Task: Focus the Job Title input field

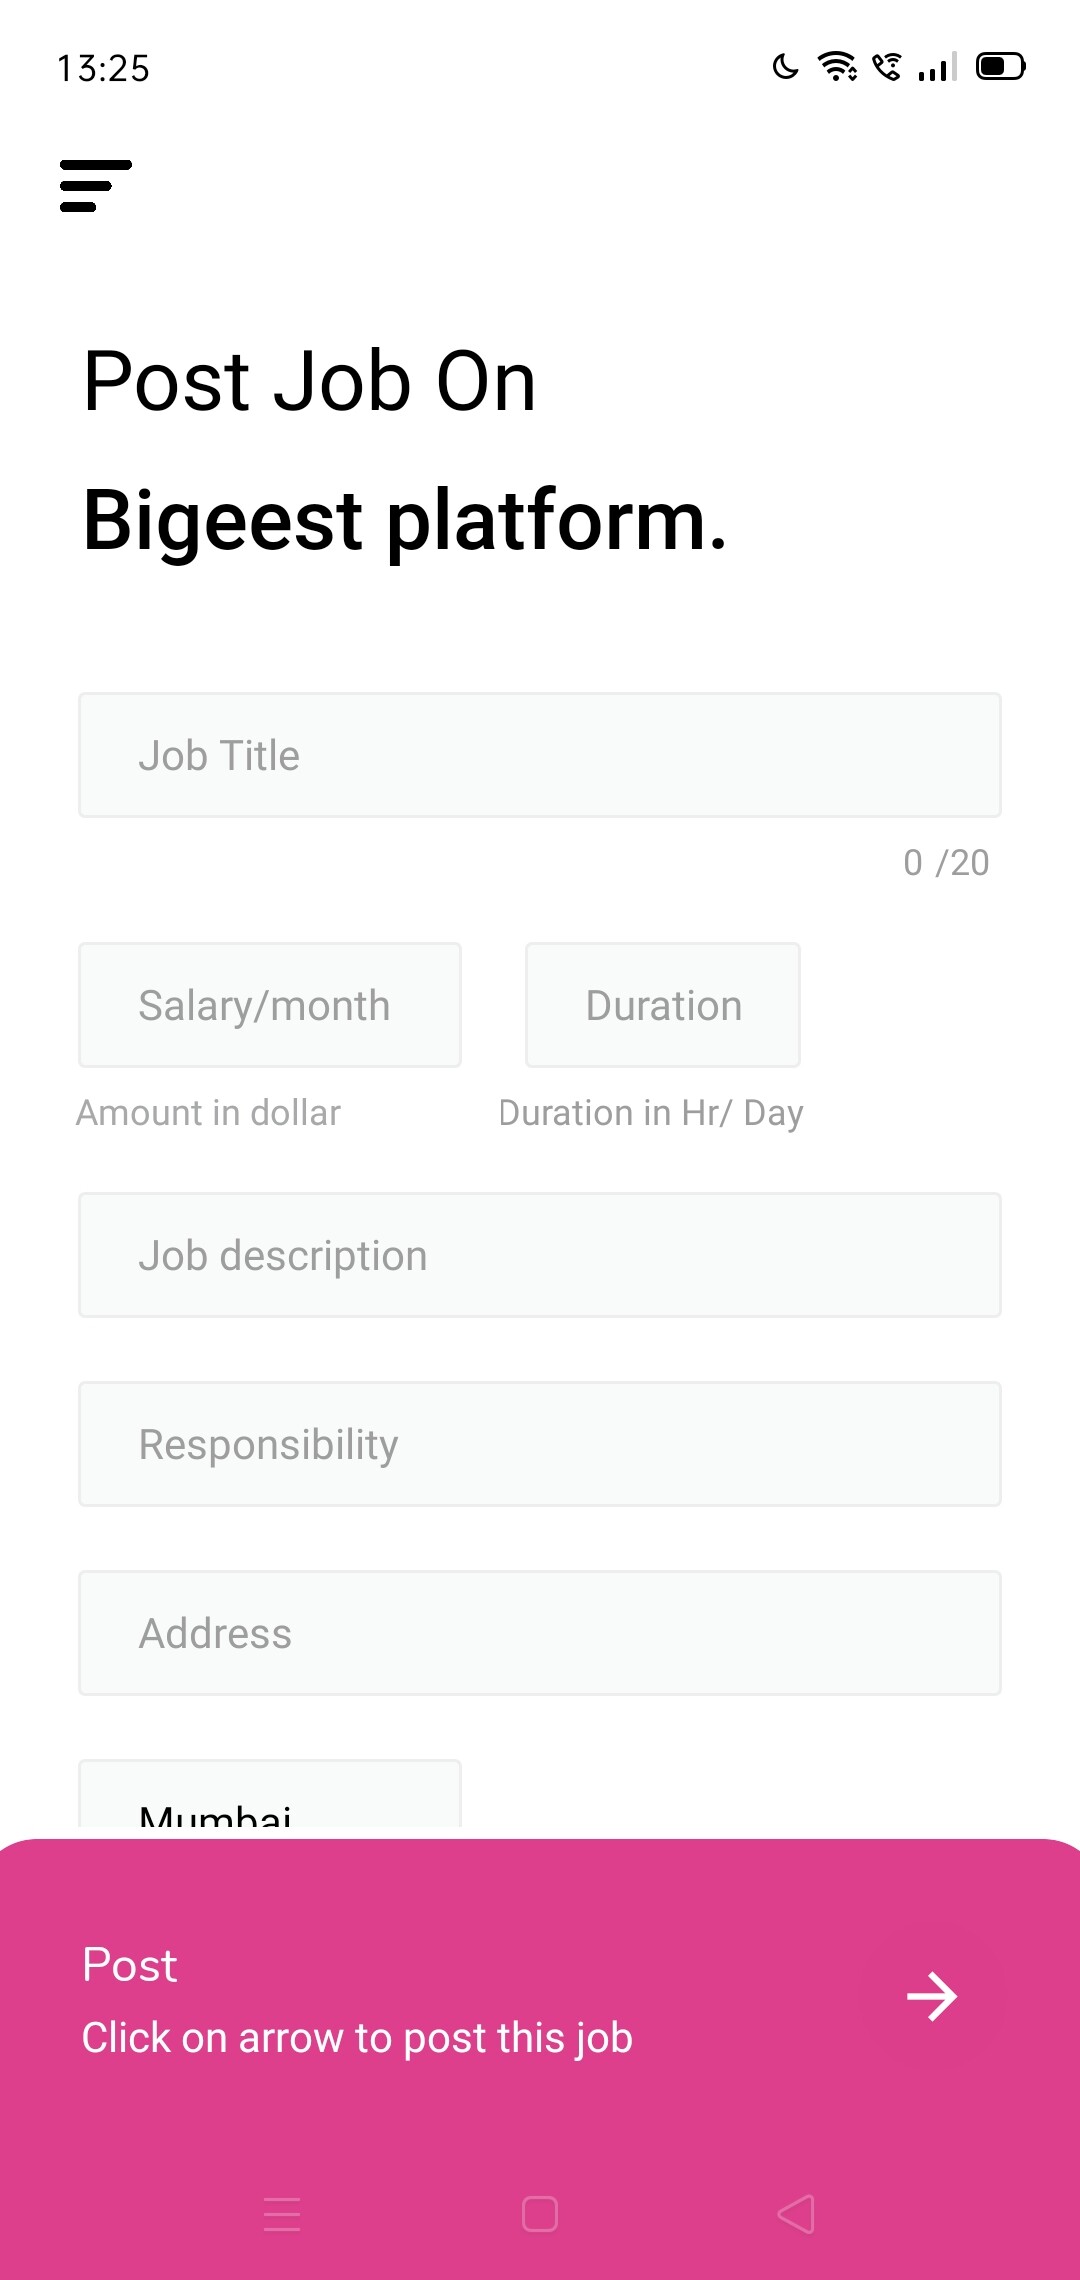Action: 540,755
